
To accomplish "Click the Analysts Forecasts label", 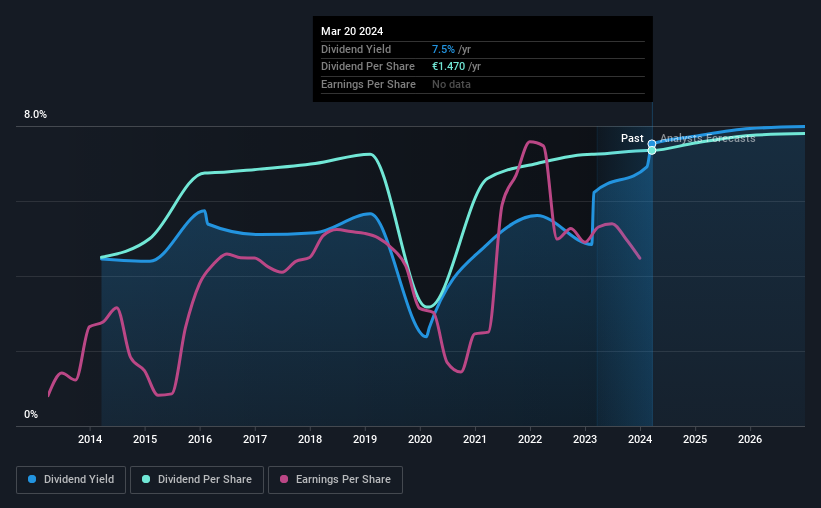I will tap(707, 138).
